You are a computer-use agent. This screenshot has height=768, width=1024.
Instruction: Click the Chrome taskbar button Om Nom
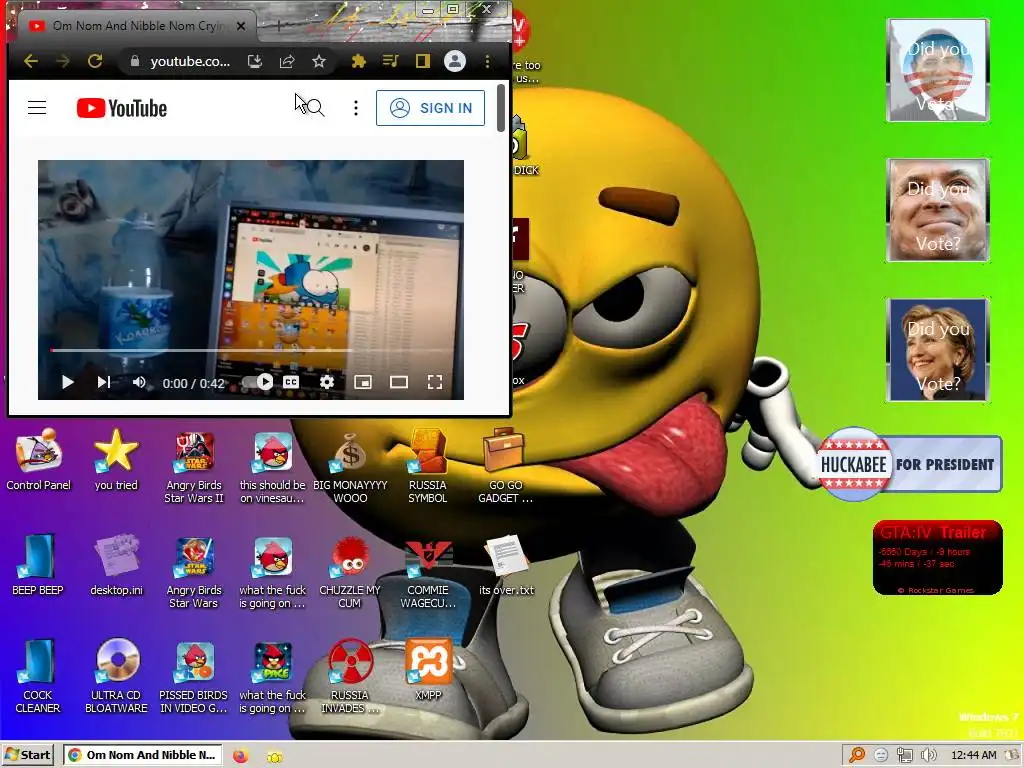143,755
